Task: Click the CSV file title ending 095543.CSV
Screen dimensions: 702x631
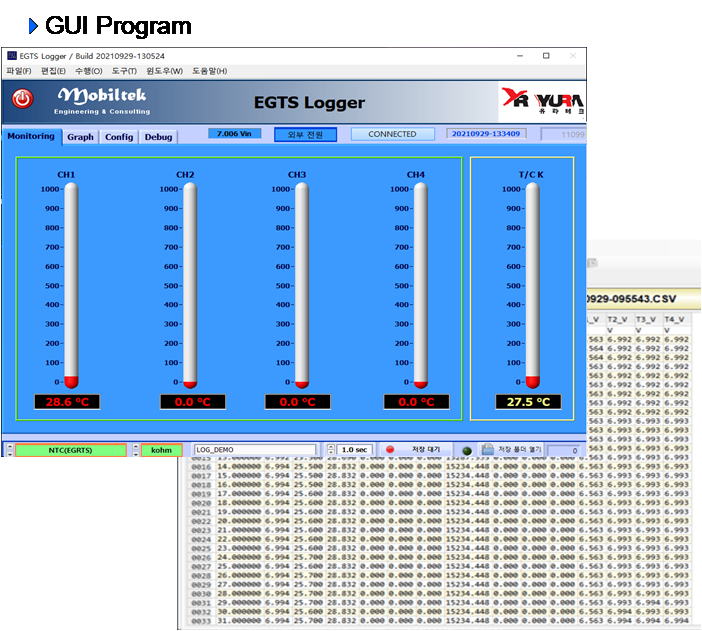Action: (x=631, y=299)
